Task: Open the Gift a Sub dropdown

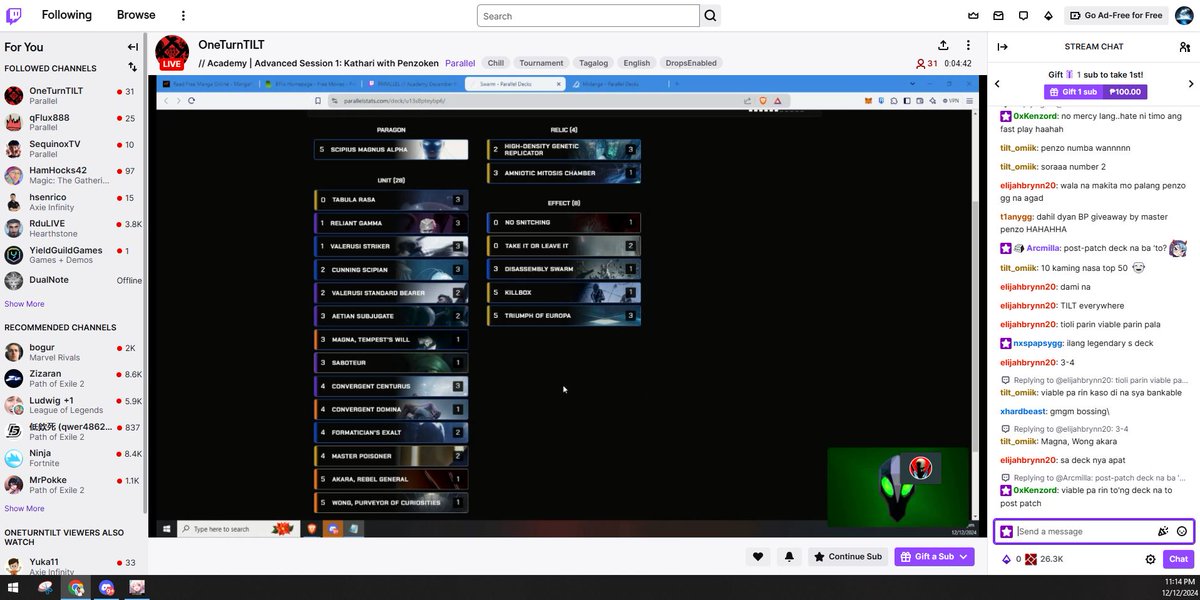Action: pos(934,557)
